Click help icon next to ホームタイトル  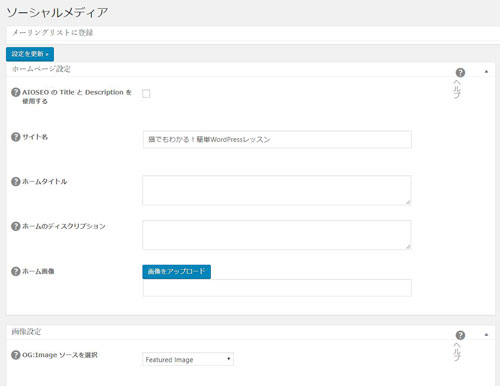tap(16, 181)
